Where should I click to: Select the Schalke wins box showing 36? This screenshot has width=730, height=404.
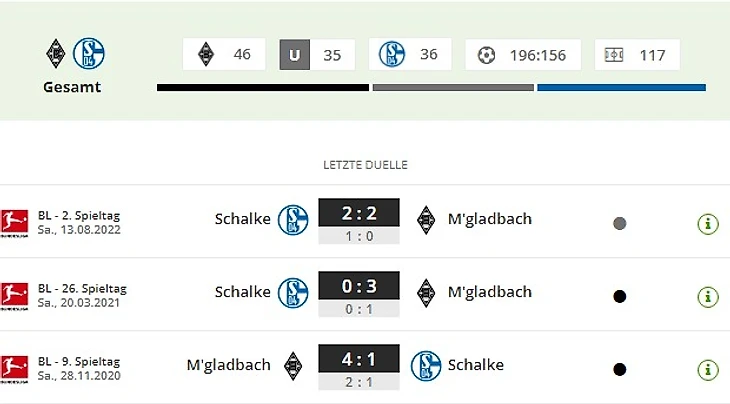click(409, 55)
